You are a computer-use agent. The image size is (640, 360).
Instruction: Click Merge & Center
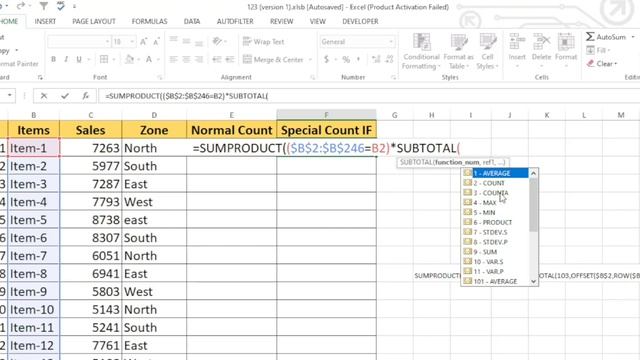tap(273, 60)
